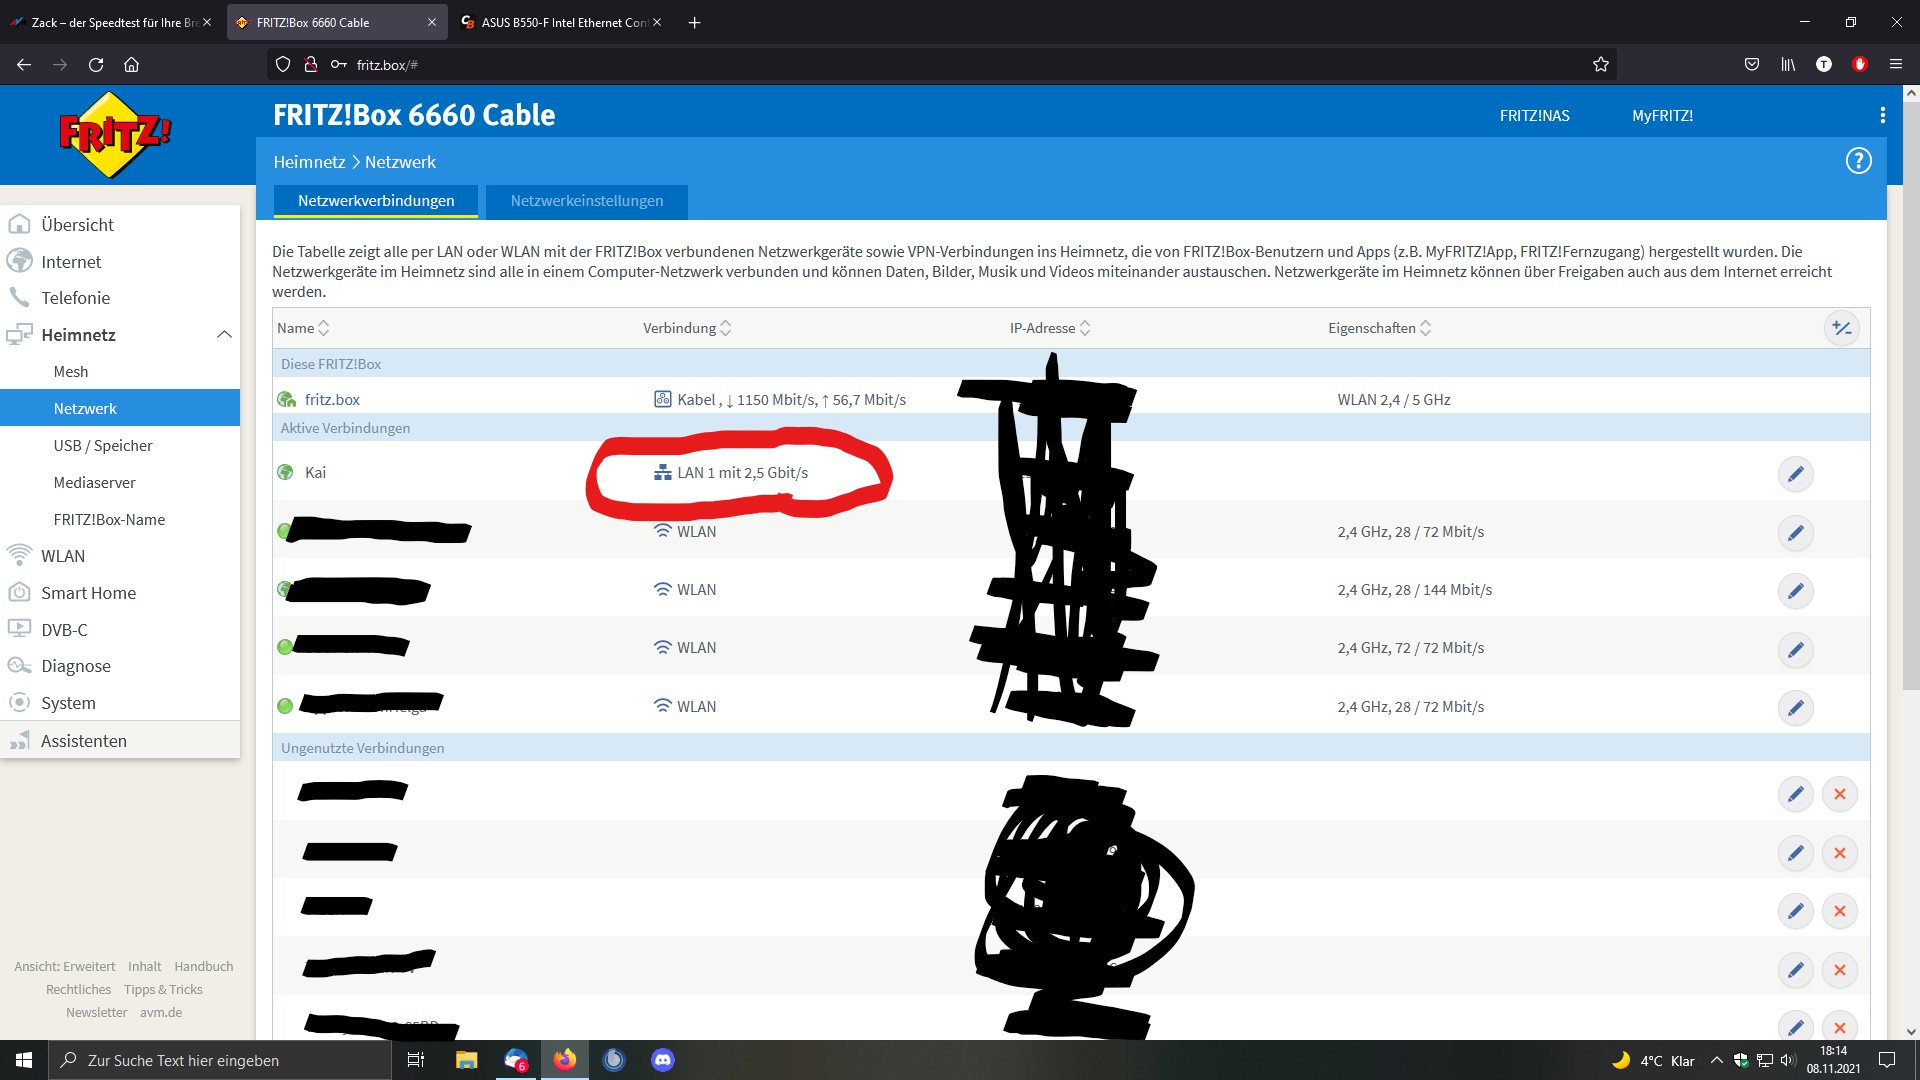Open the MyFRITZ! header link

pos(1662,116)
